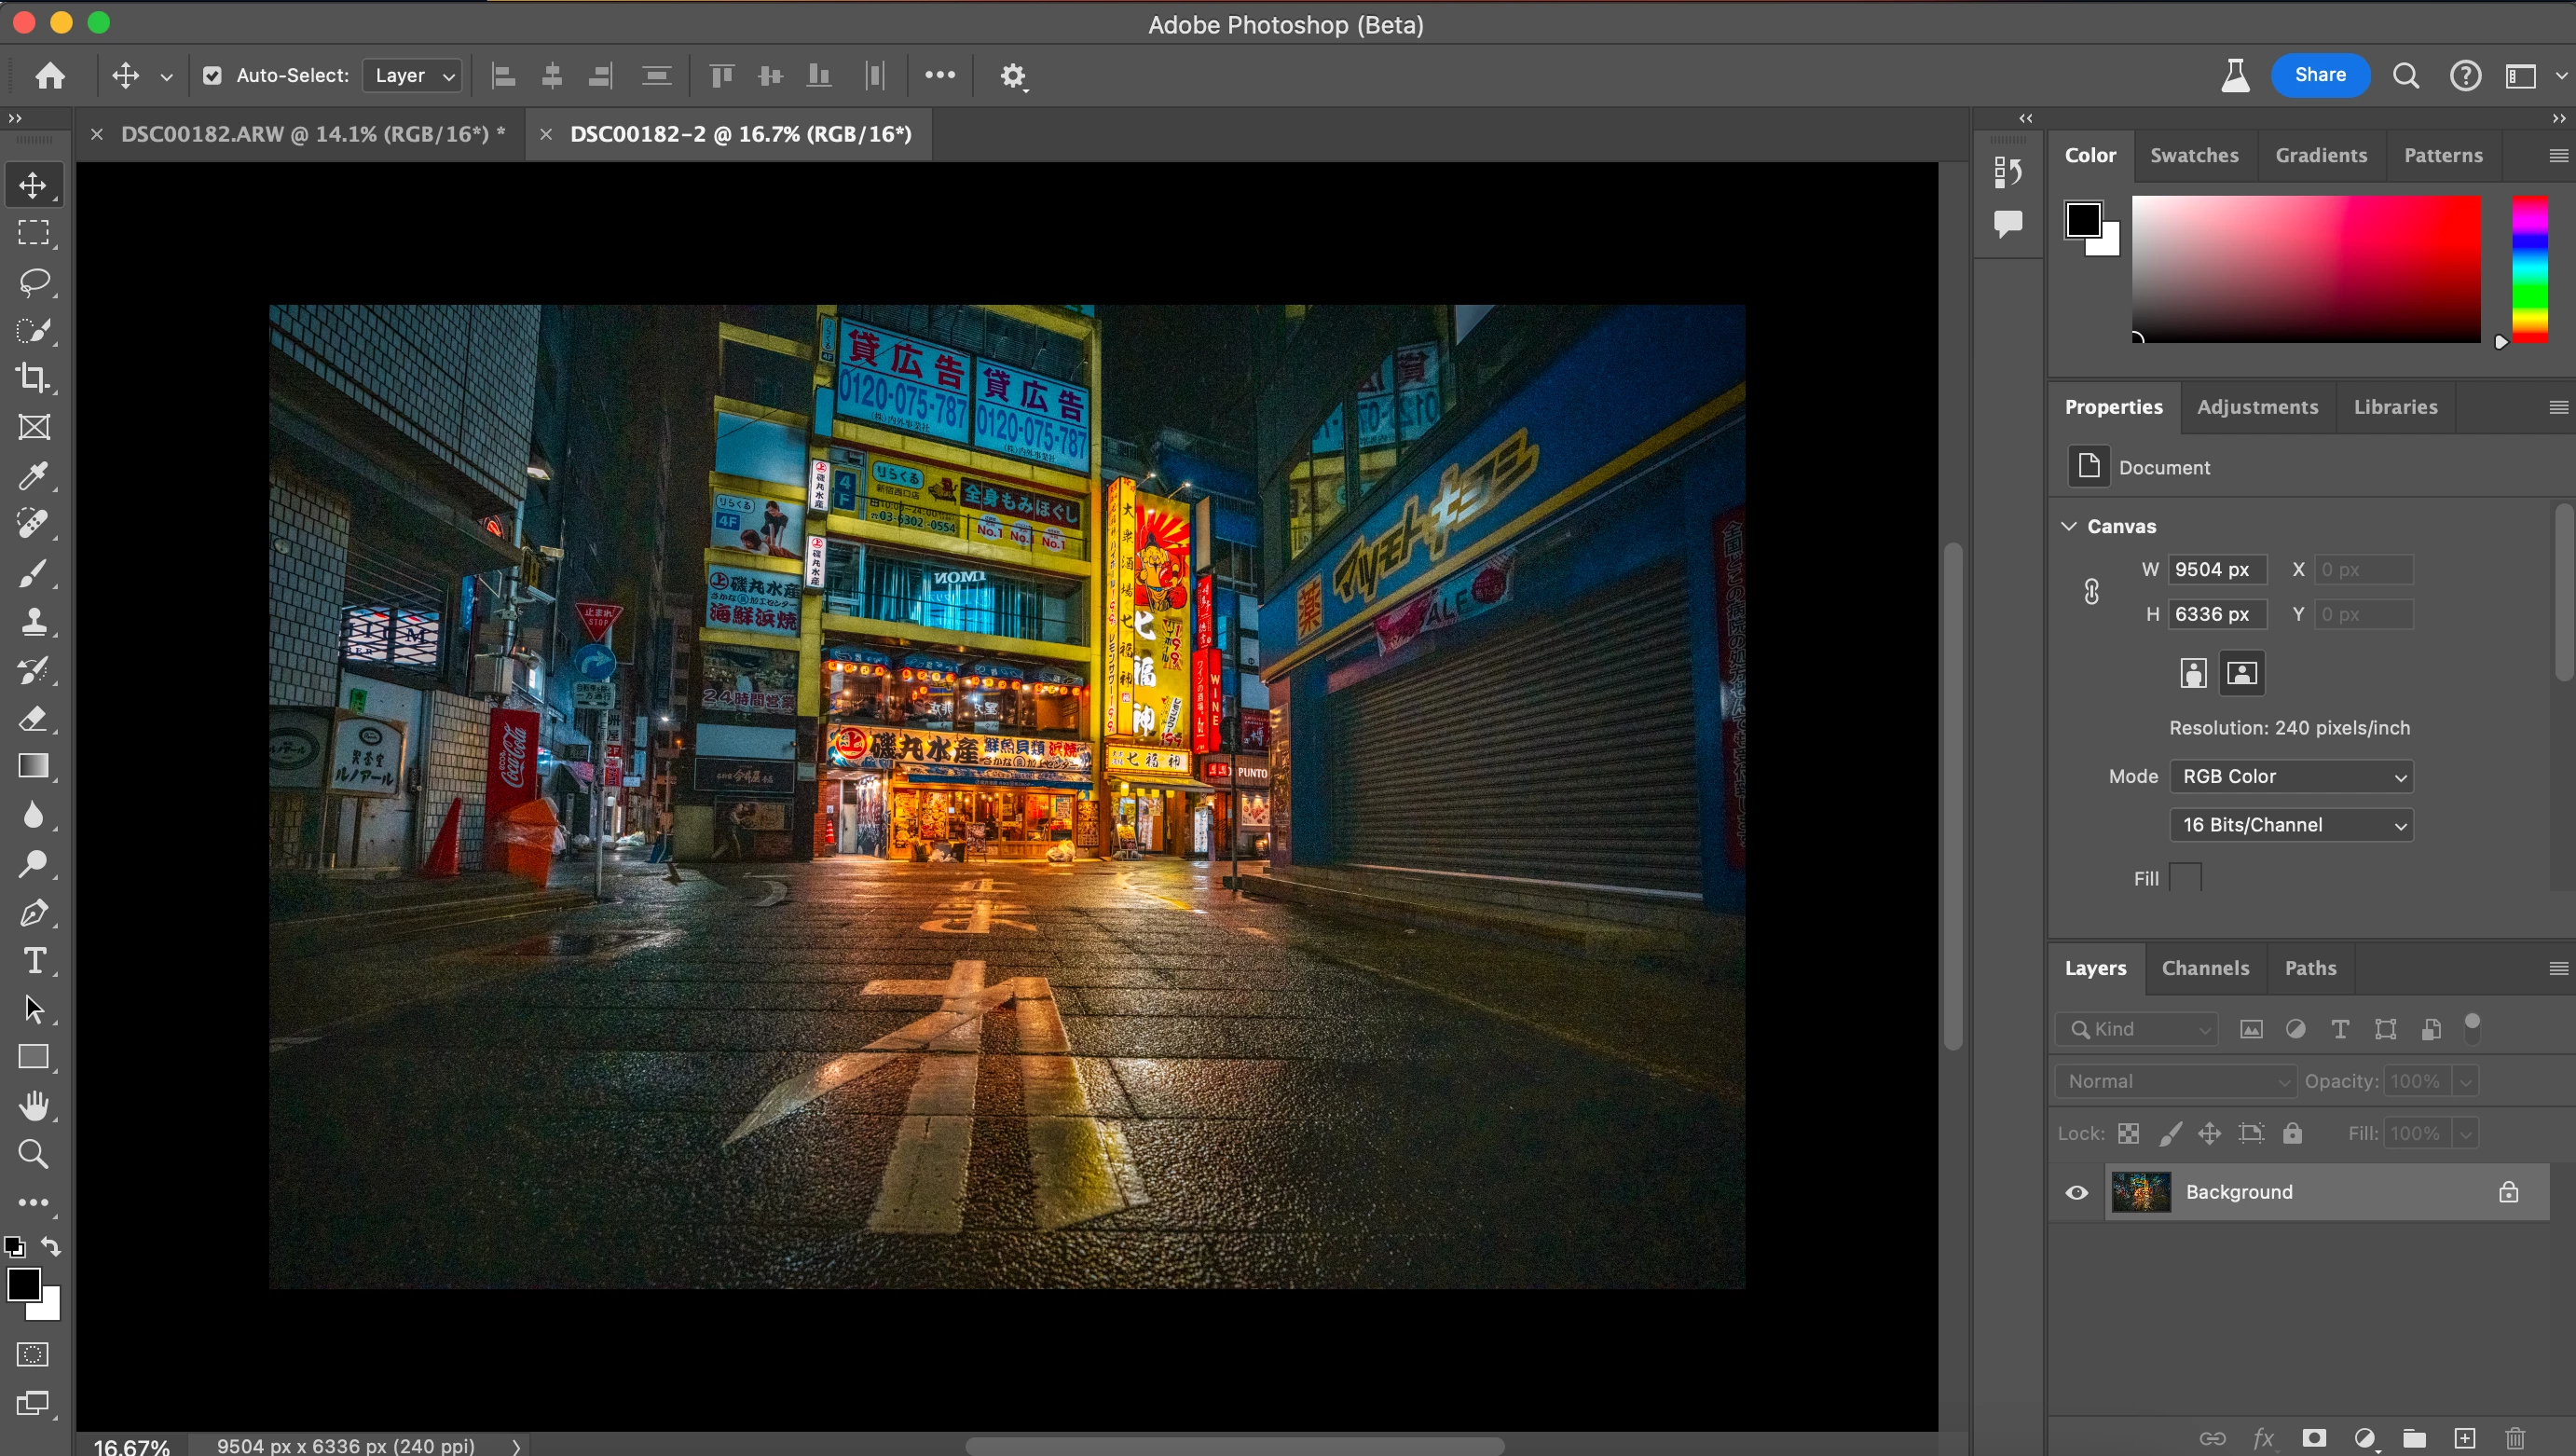Click the delete layer trash icon

pos(2516,1438)
